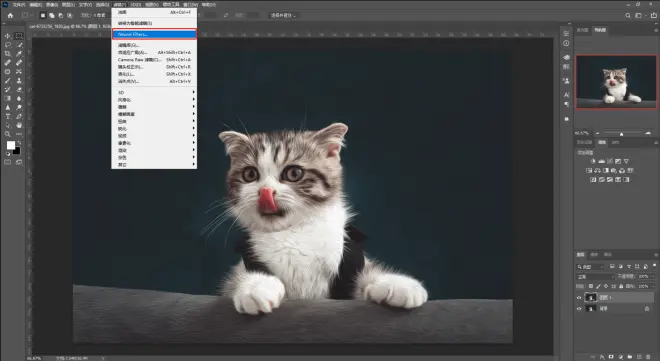The height and width of the screenshot is (361, 660).
Task: Expand the last filter submenu entry
Action: point(154,165)
